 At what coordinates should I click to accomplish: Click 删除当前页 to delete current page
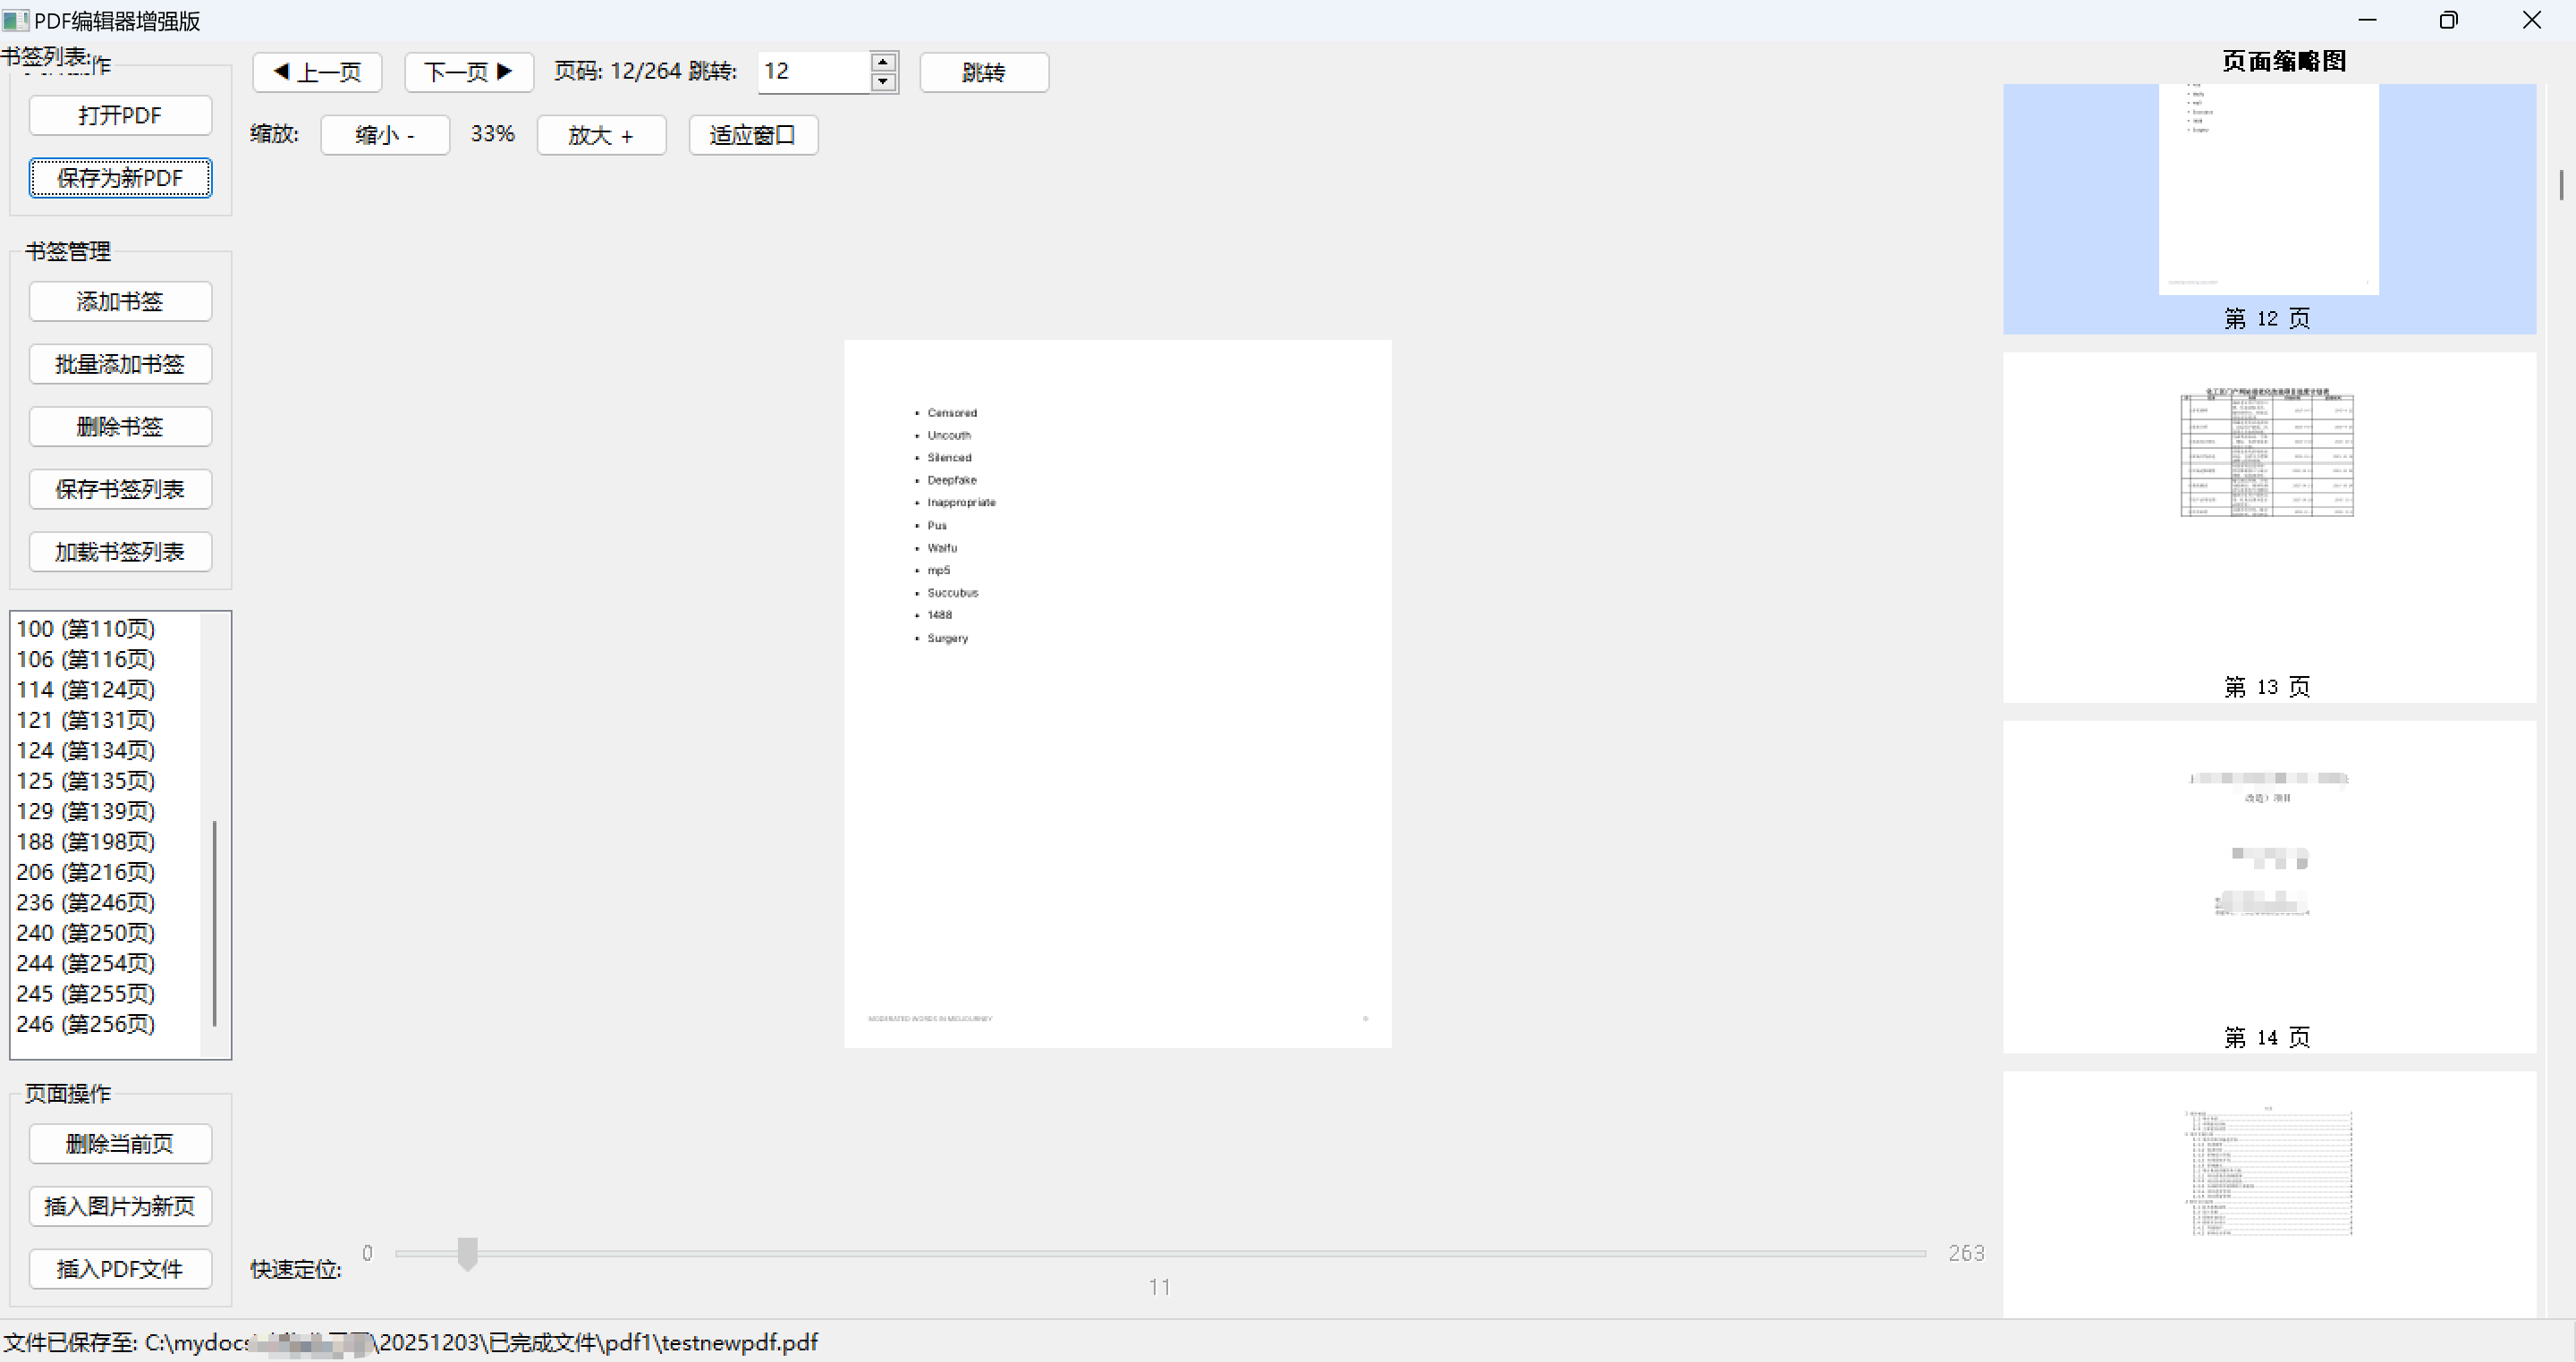click(120, 1144)
